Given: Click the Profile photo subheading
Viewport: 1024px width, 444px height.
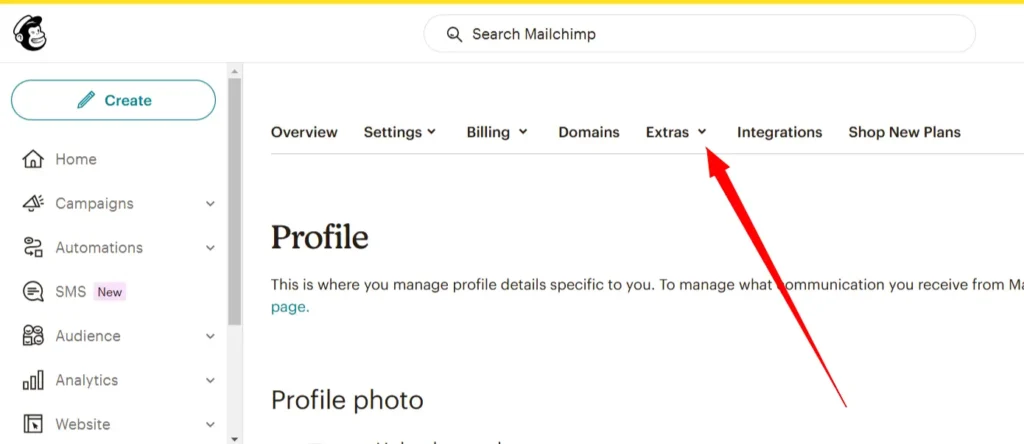Looking at the screenshot, I should pyautogui.click(x=347, y=400).
